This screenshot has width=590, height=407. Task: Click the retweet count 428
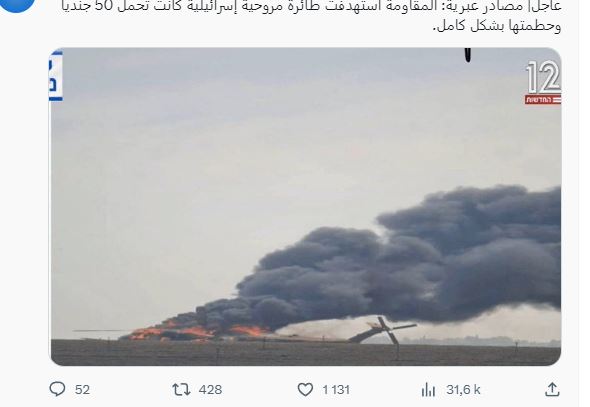[210, 390]
